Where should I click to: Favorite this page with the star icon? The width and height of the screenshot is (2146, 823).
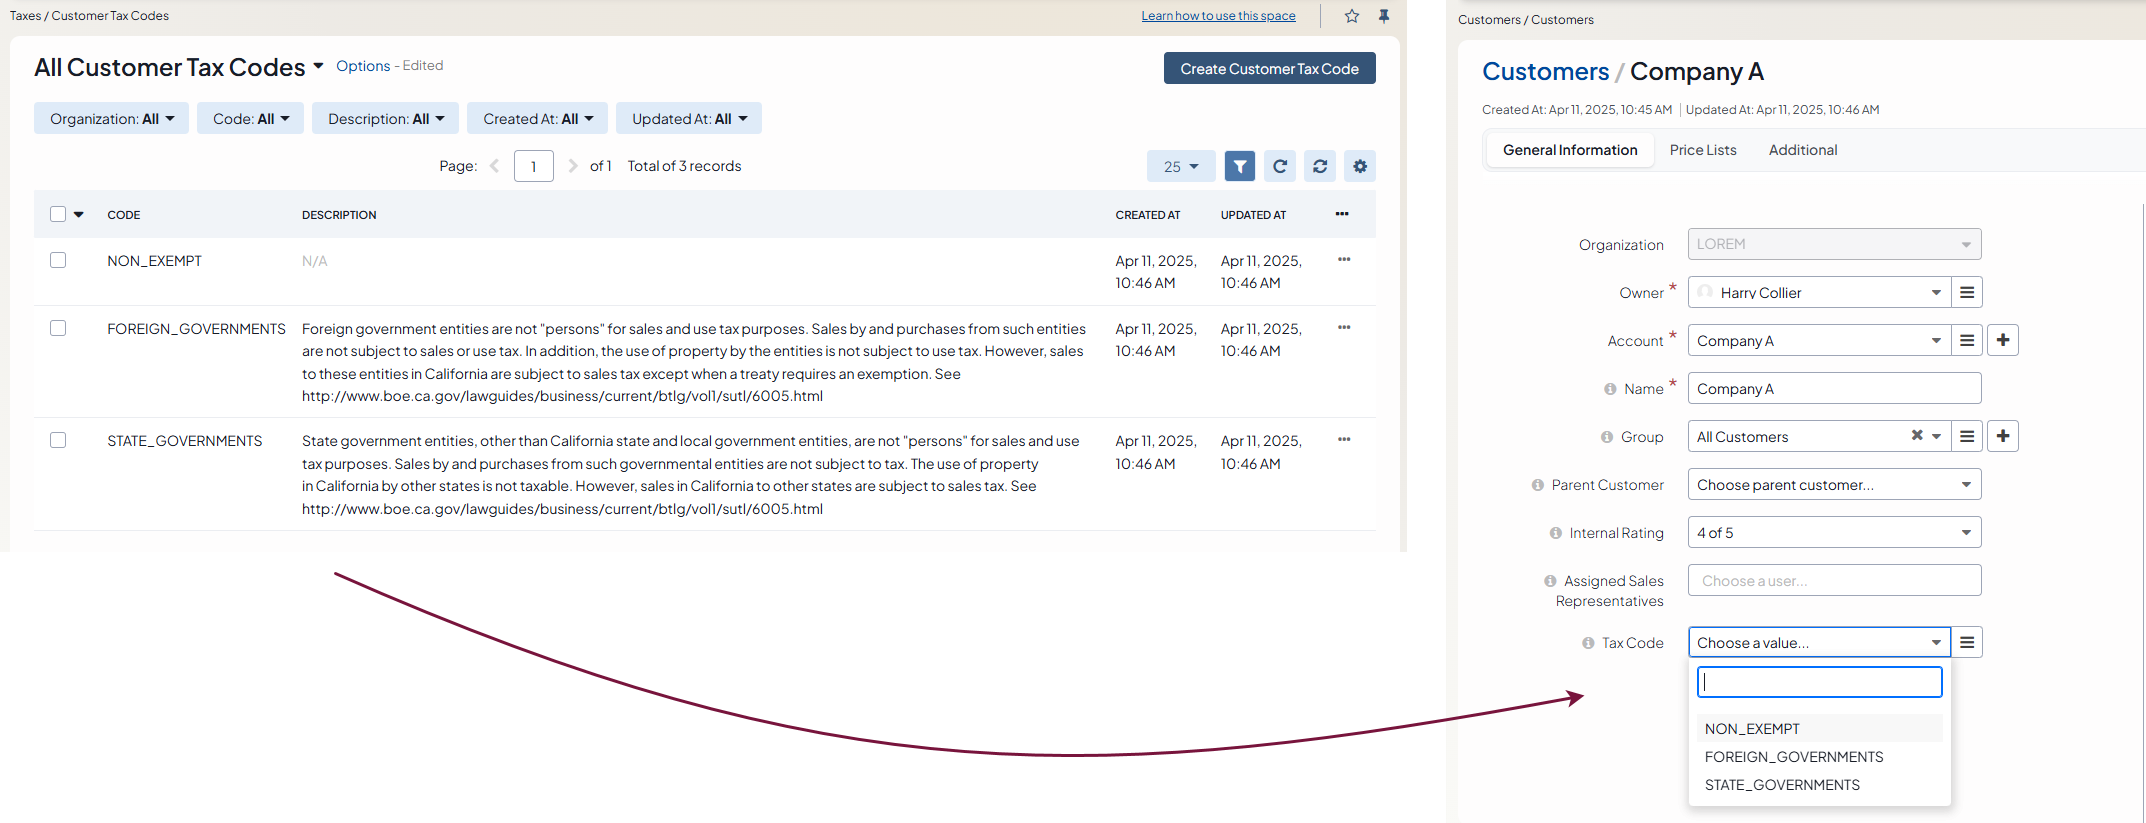pyautogui.click(x=1351, y=16)
